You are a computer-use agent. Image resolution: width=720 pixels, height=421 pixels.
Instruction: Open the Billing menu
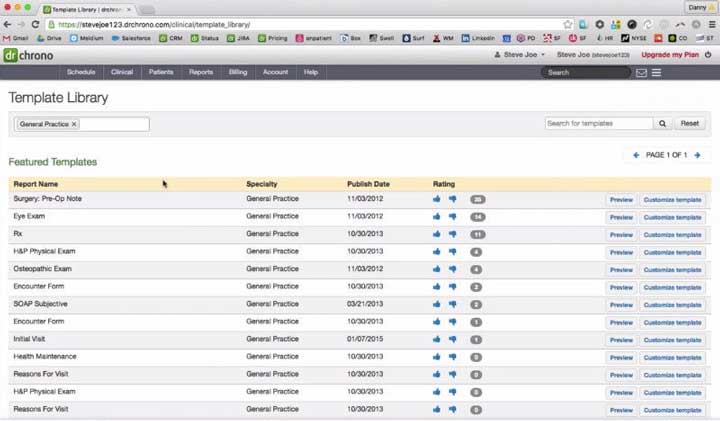pyautogui.click(x=238, y=72)
